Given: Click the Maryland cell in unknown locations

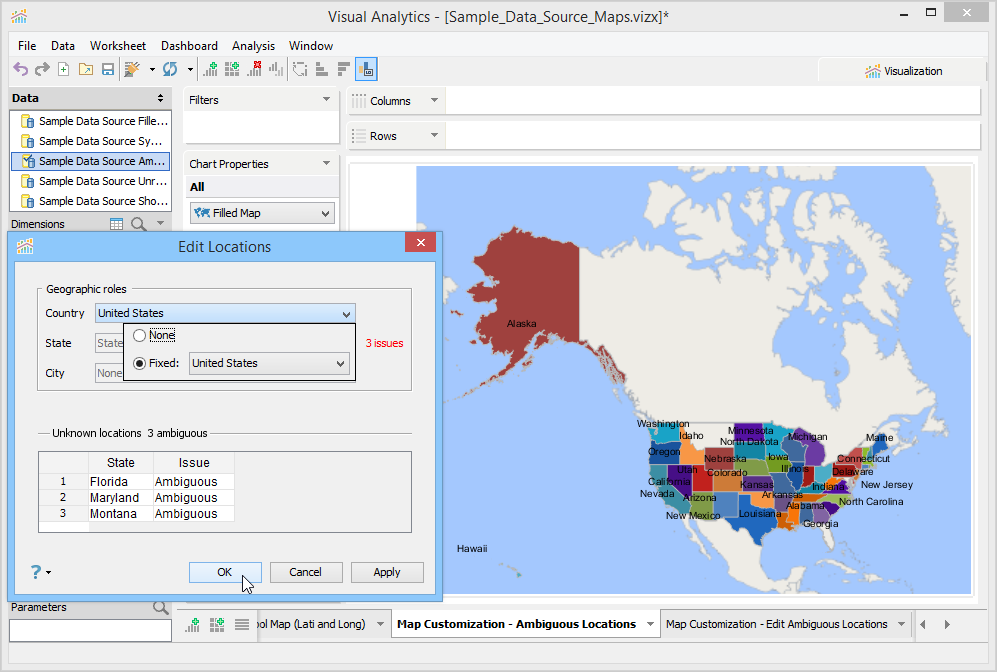Looking at the screenshot, I should (121, 498).
